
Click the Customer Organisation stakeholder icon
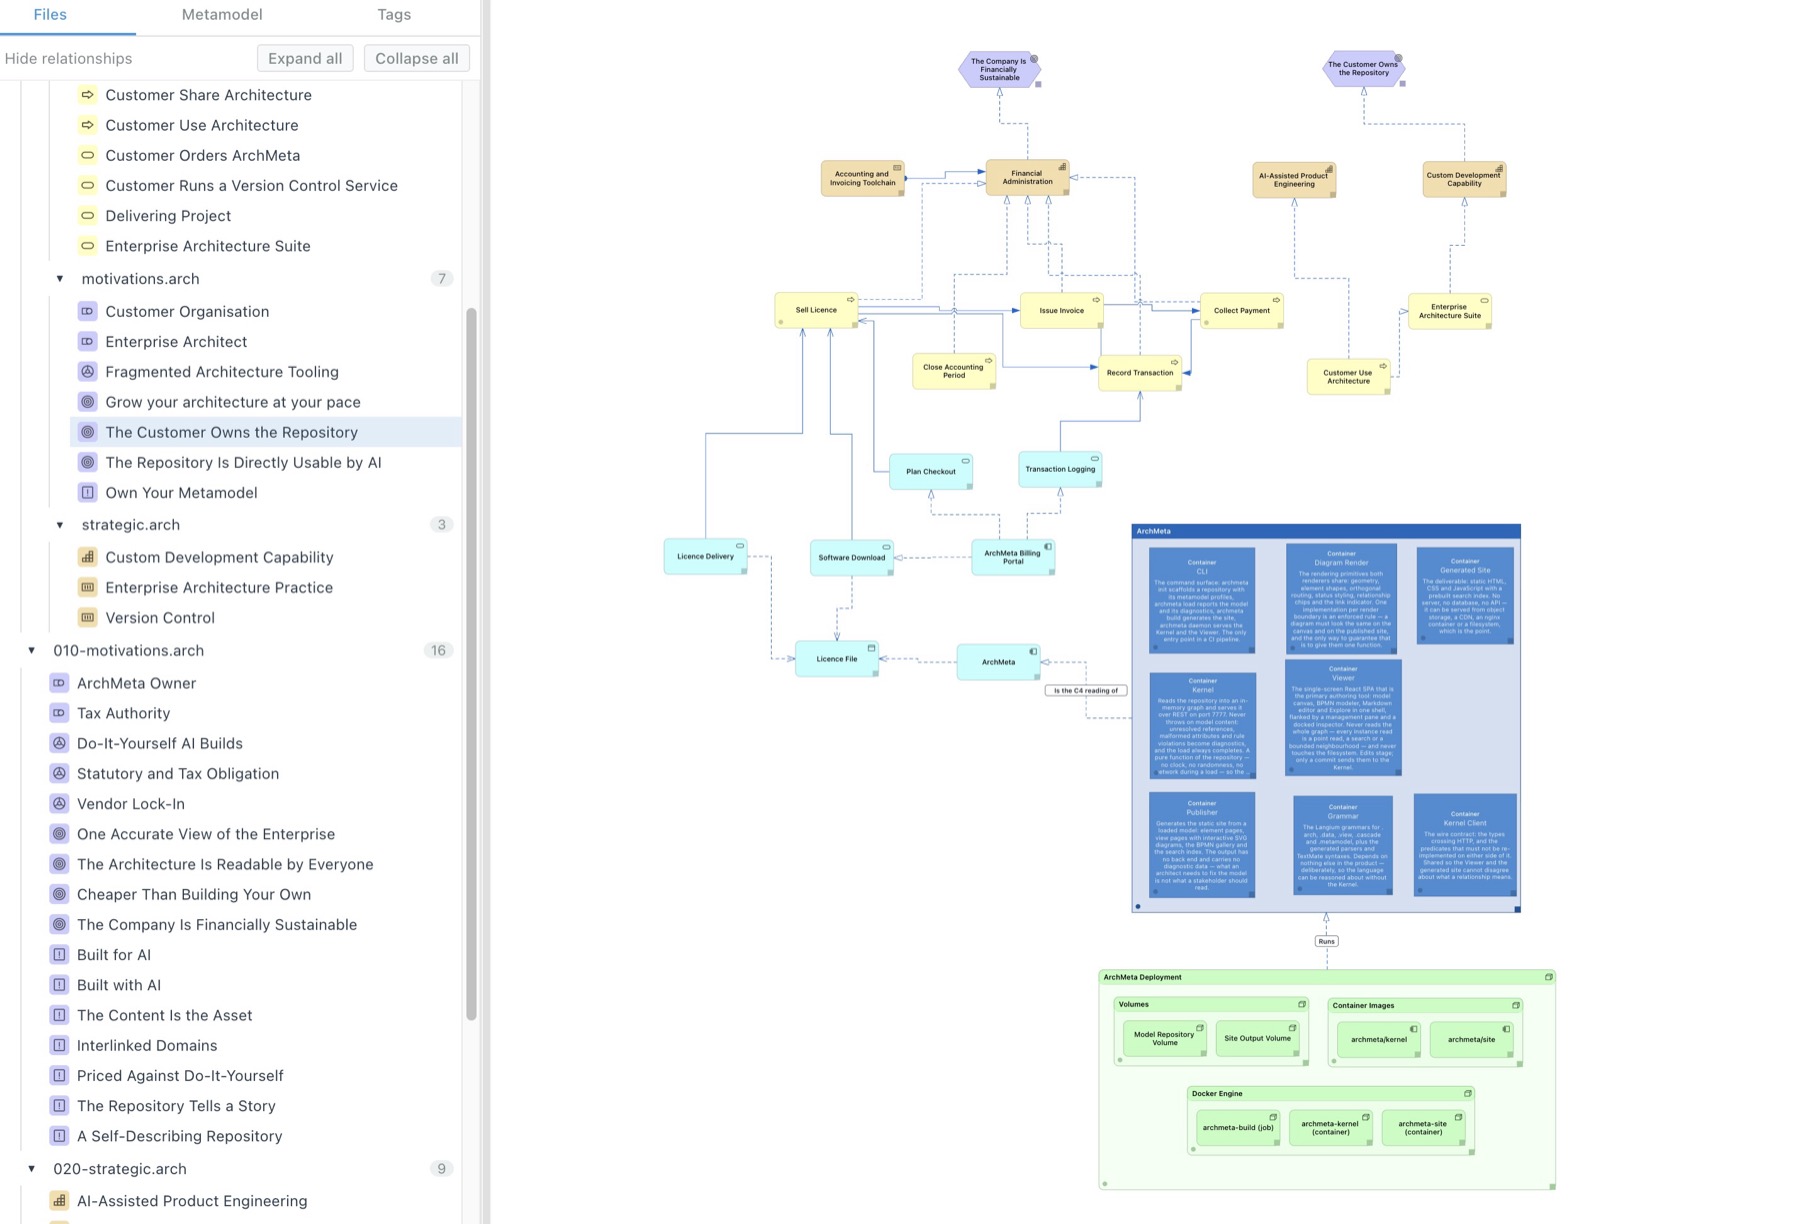pyautogui.click(x=88, y=312)
